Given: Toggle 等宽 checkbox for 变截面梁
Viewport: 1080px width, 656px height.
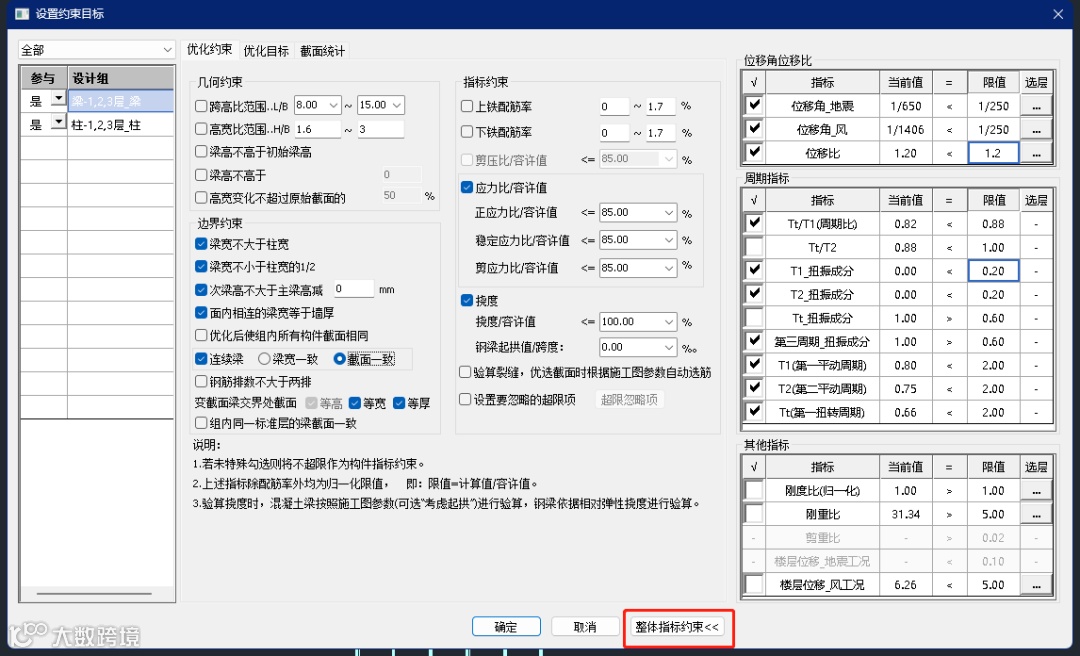Looking at the screenshot, I should (355, 403).
